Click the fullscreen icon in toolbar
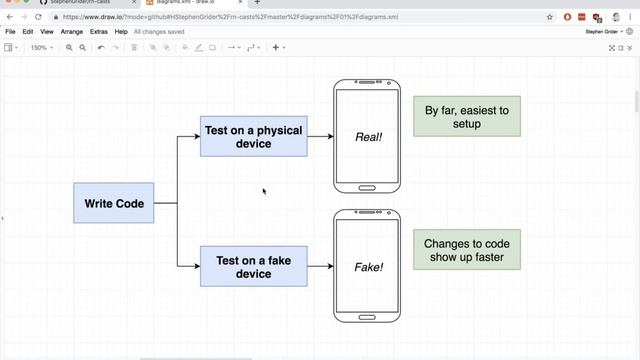Viewport: 640px width, 360px height. coord(612,48)
